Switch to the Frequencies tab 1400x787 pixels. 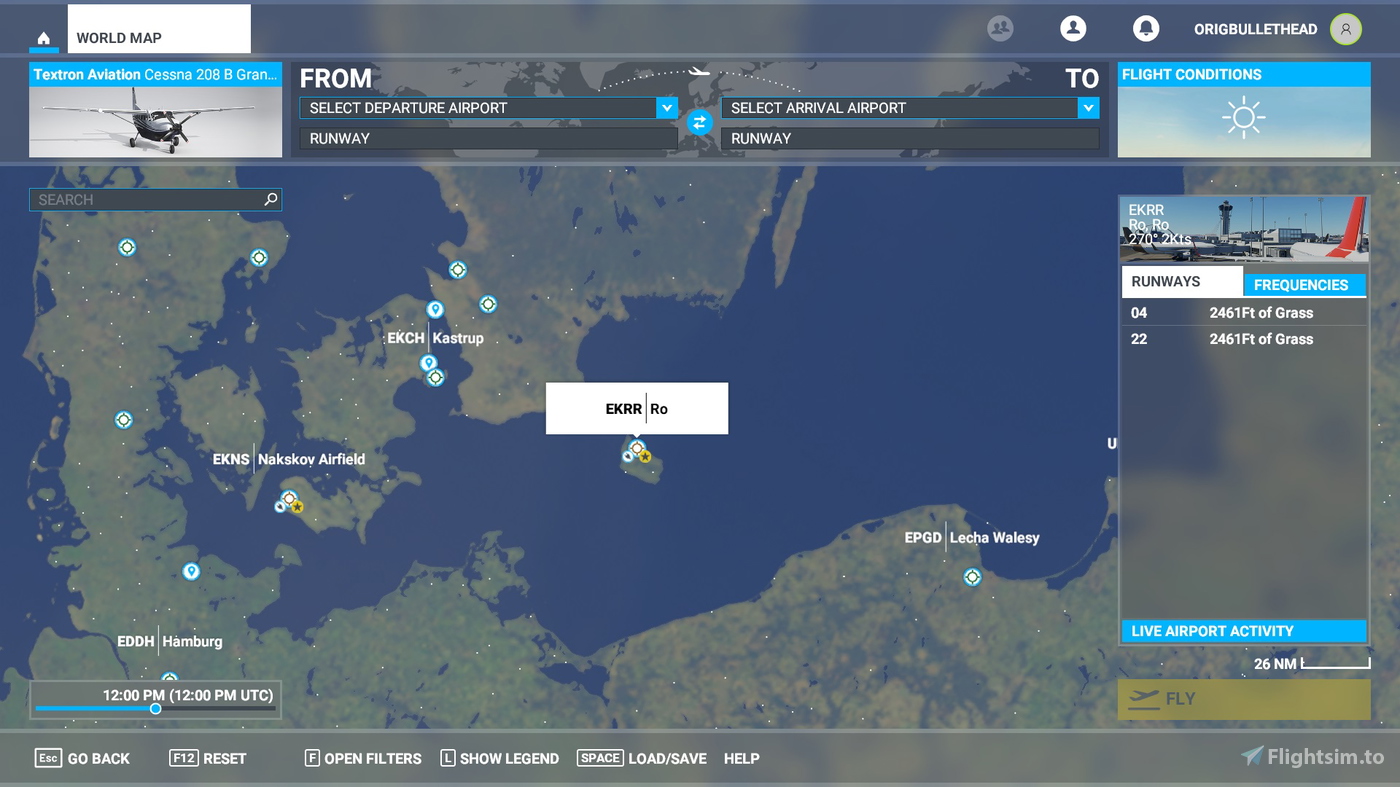(1306, 285)
